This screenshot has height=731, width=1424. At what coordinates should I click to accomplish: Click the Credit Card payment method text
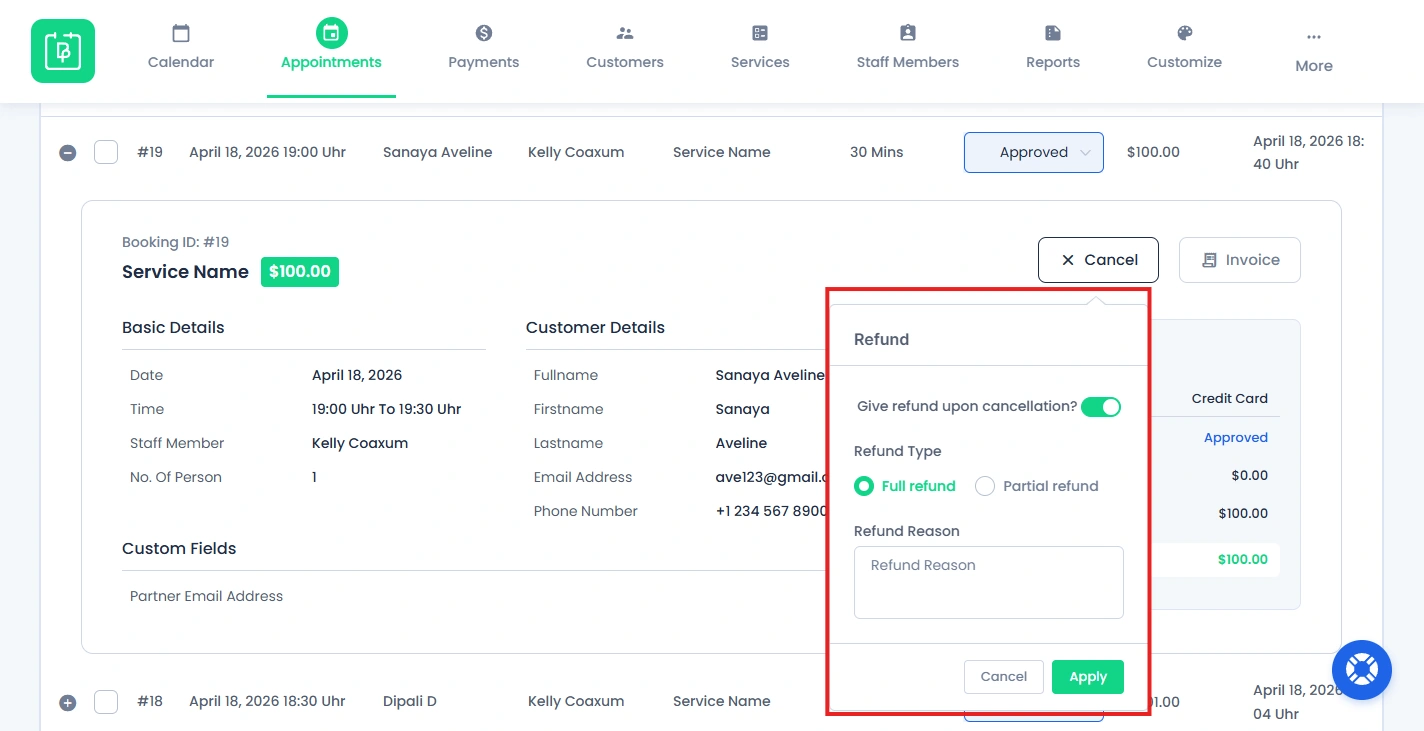1230,398
